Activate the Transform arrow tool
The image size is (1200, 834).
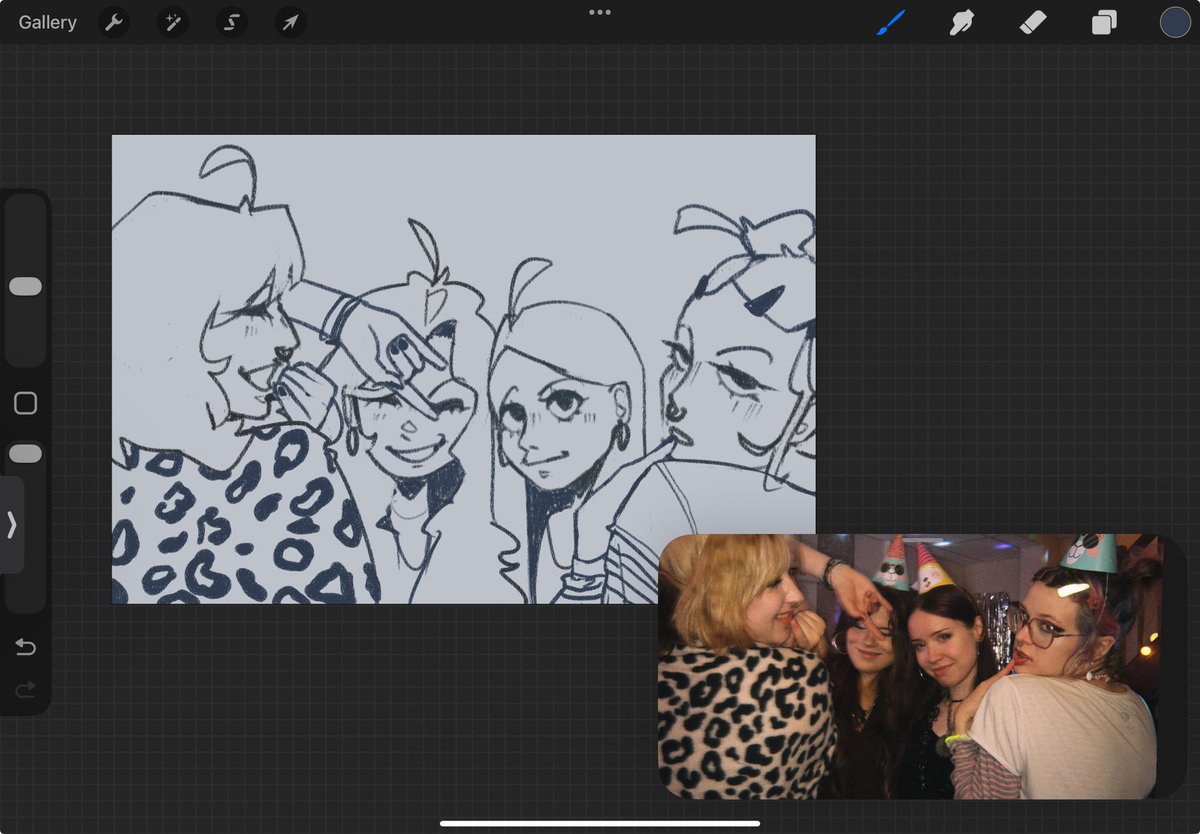tap(290, 22)
